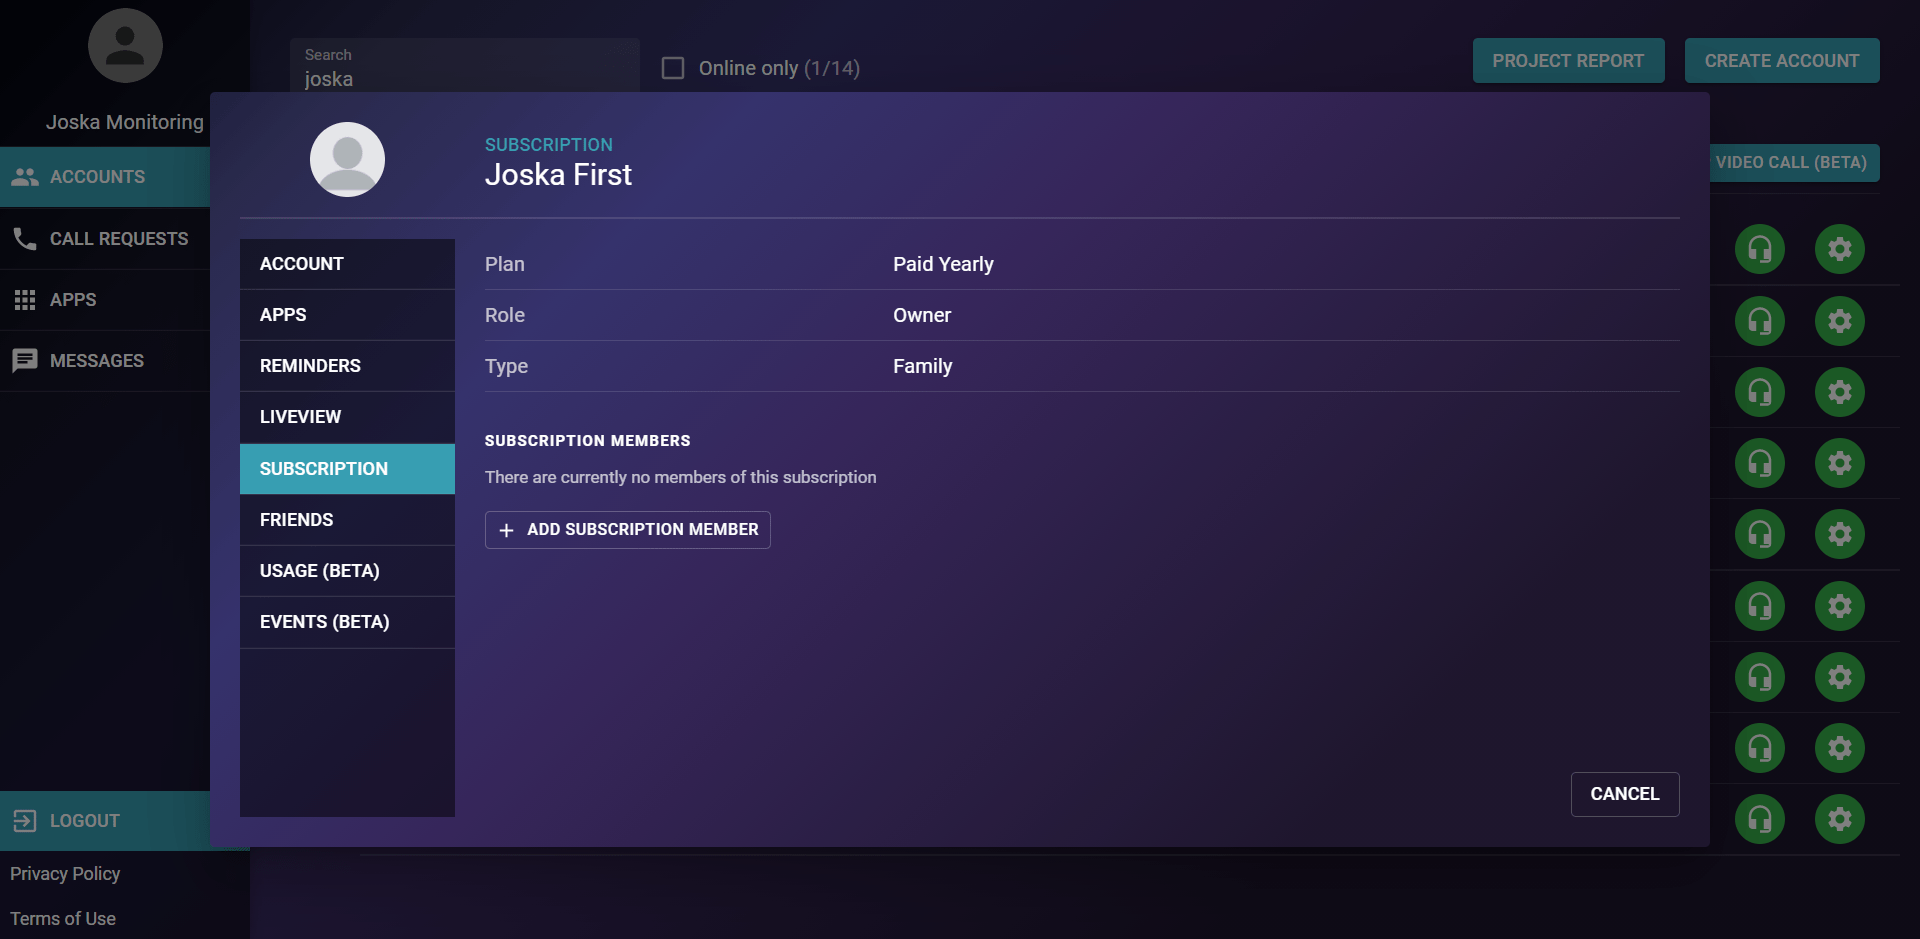
Task: Toggle the Online only checkbox
Action: point(673,68)
